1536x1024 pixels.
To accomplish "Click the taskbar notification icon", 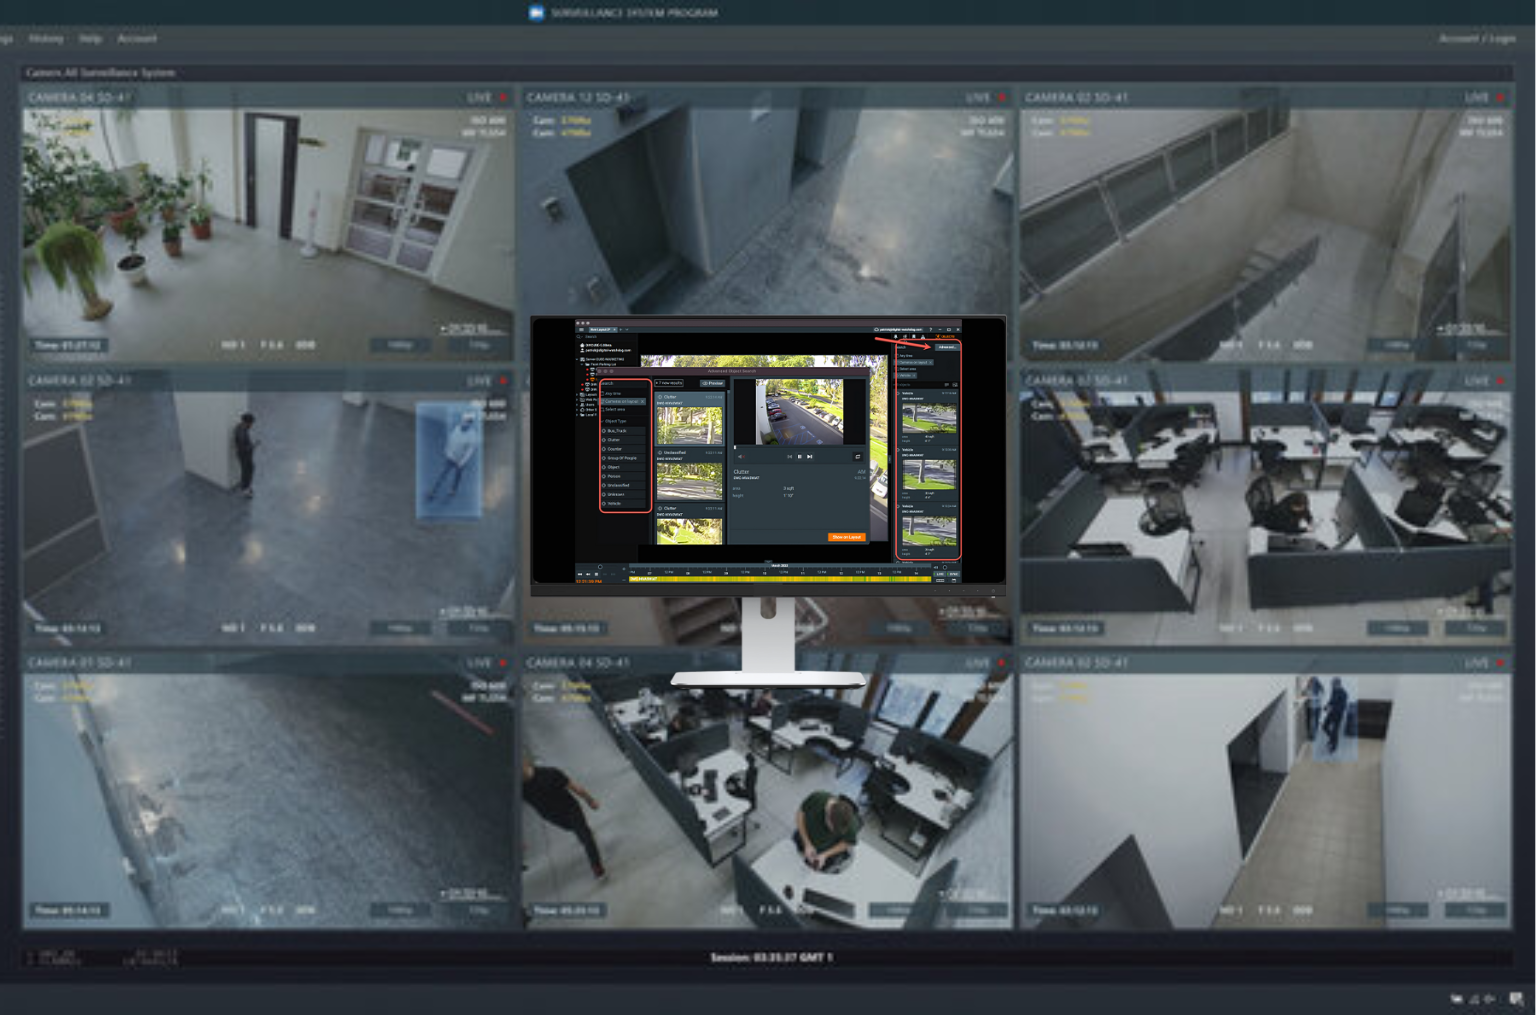I will pos(1516,998).
